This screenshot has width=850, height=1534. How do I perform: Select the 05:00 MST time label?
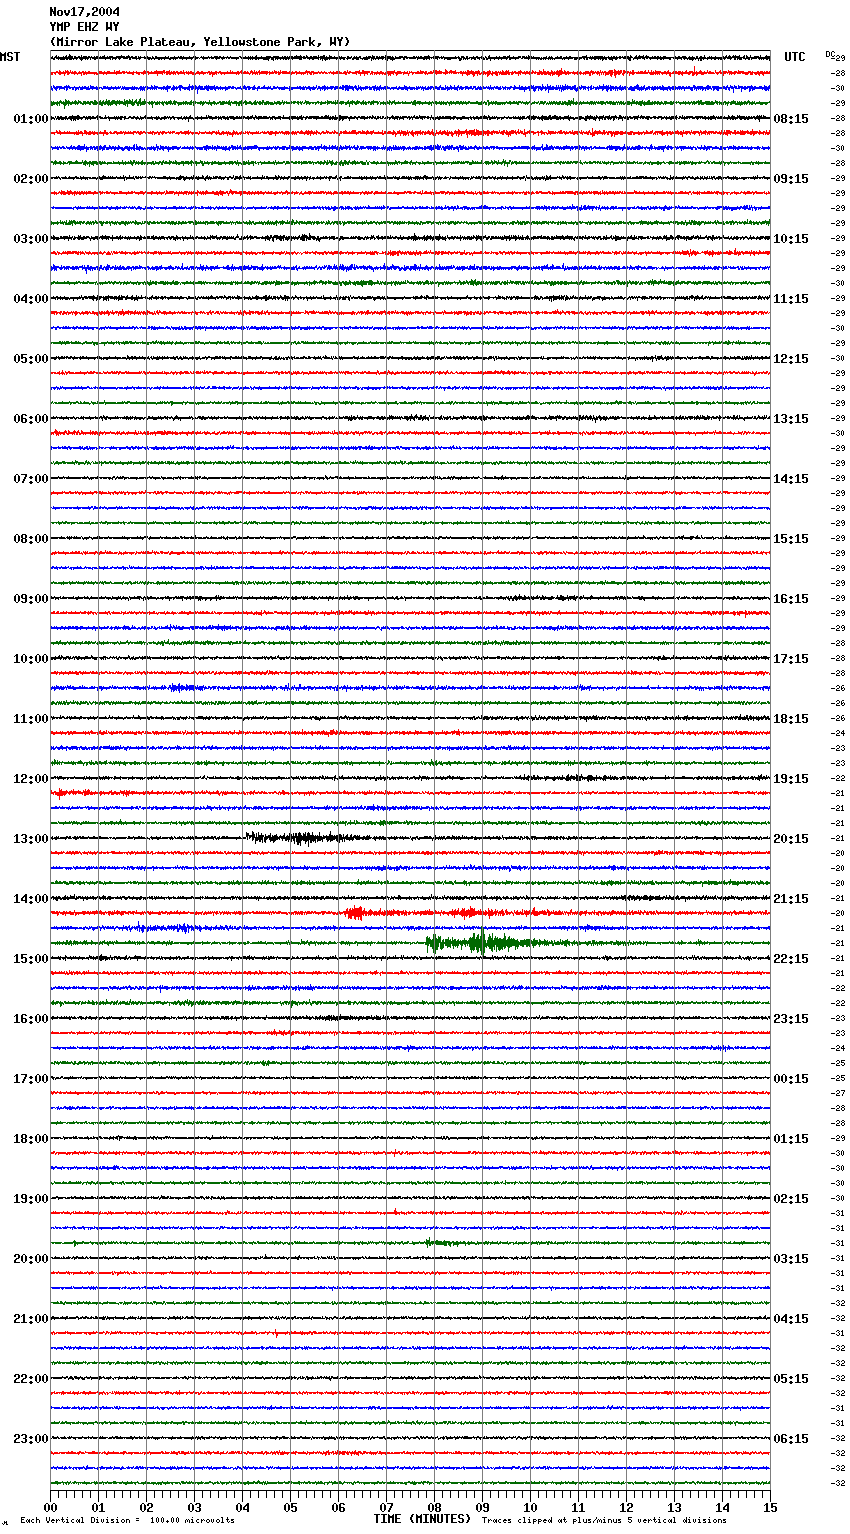click(x=31, y=359)
